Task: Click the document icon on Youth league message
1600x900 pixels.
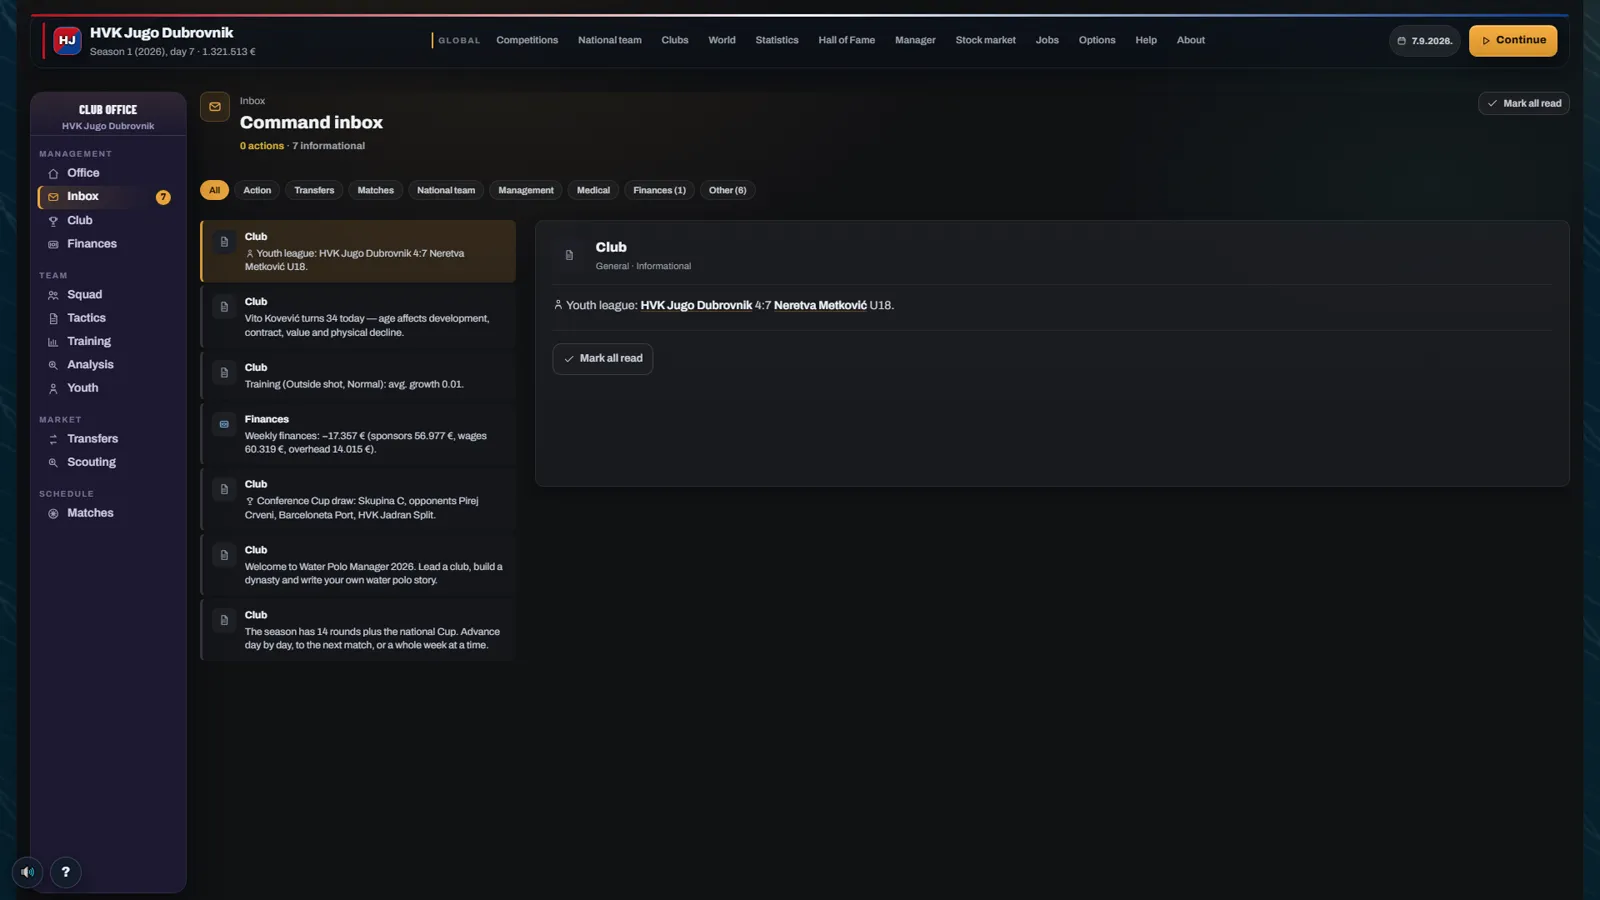Action: 224,242
